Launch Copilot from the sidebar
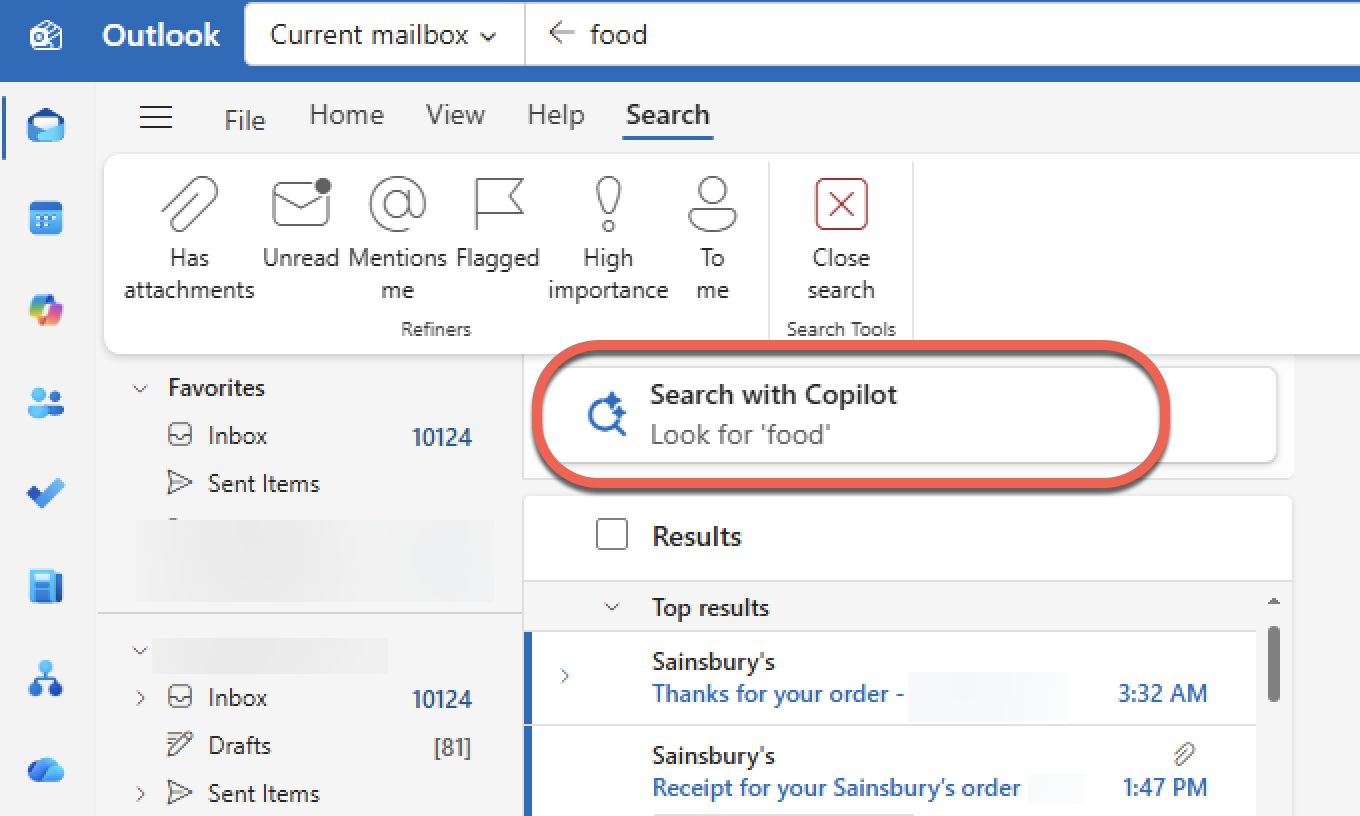The width and height of the screenshot is (1360, 816). pyautogui.click(x=46, y=310)
